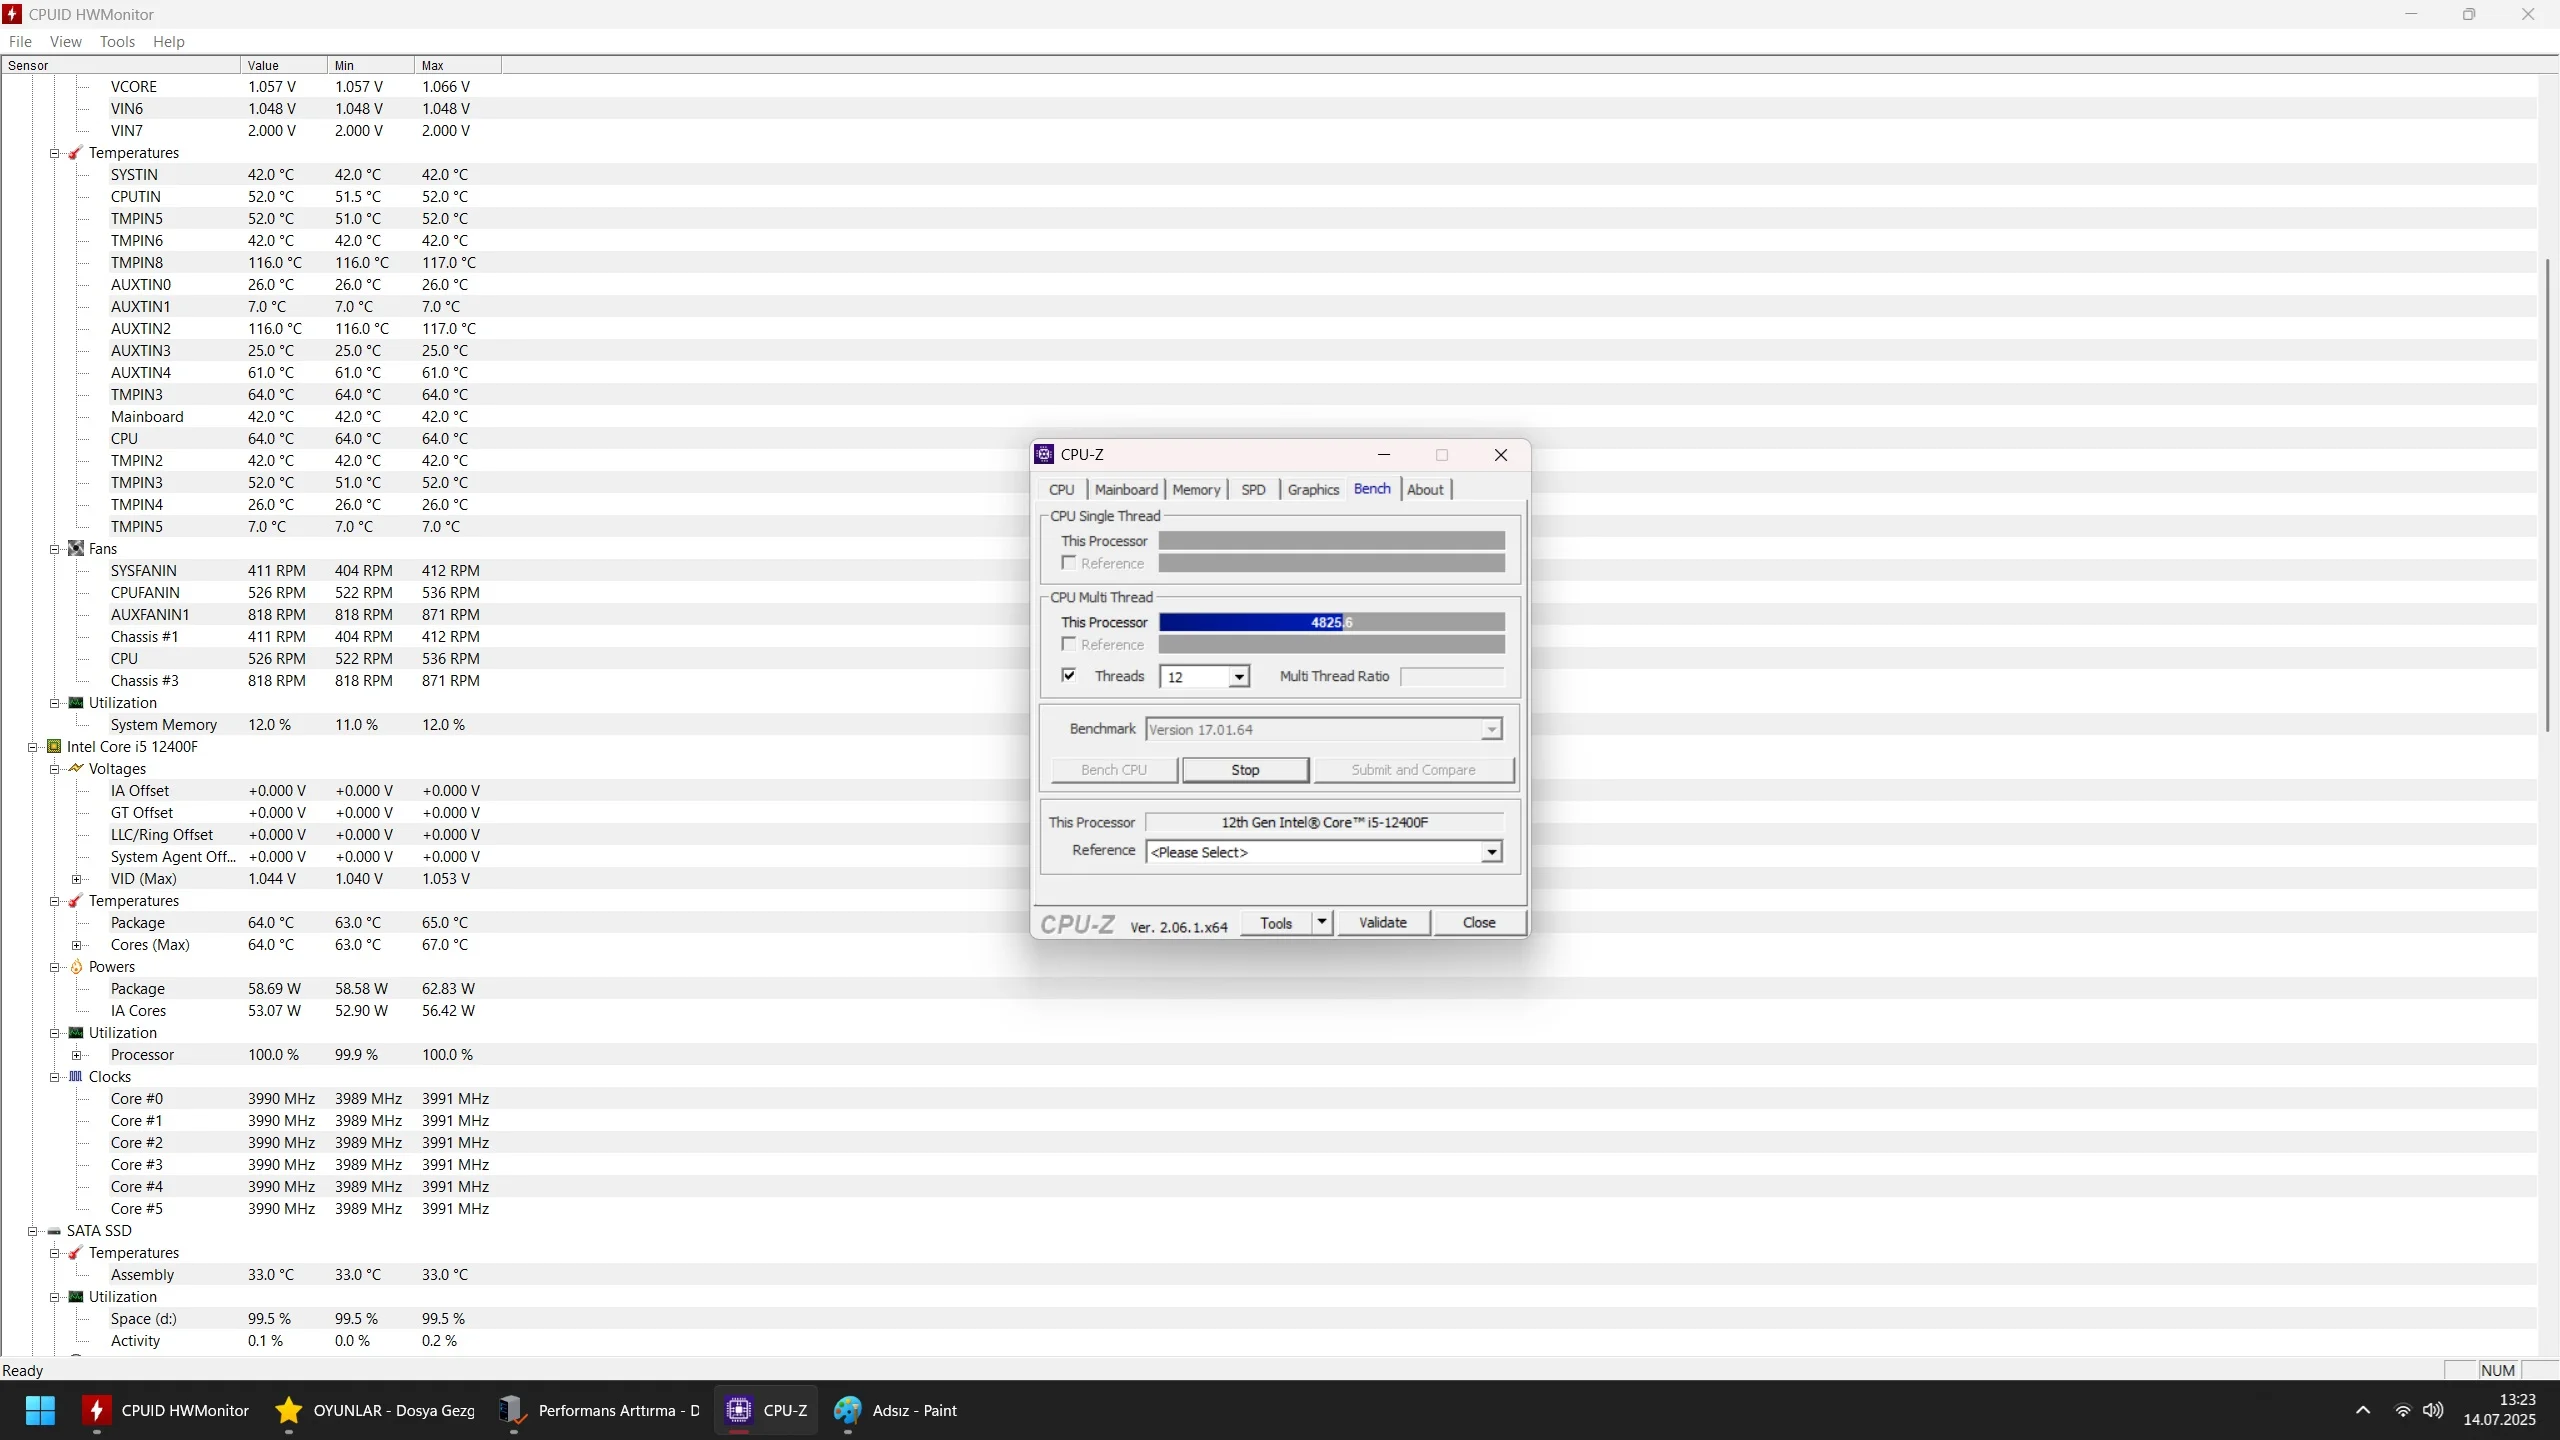
Task: Open the Reference Please Select dropdown
Action: coord(1491,852)
